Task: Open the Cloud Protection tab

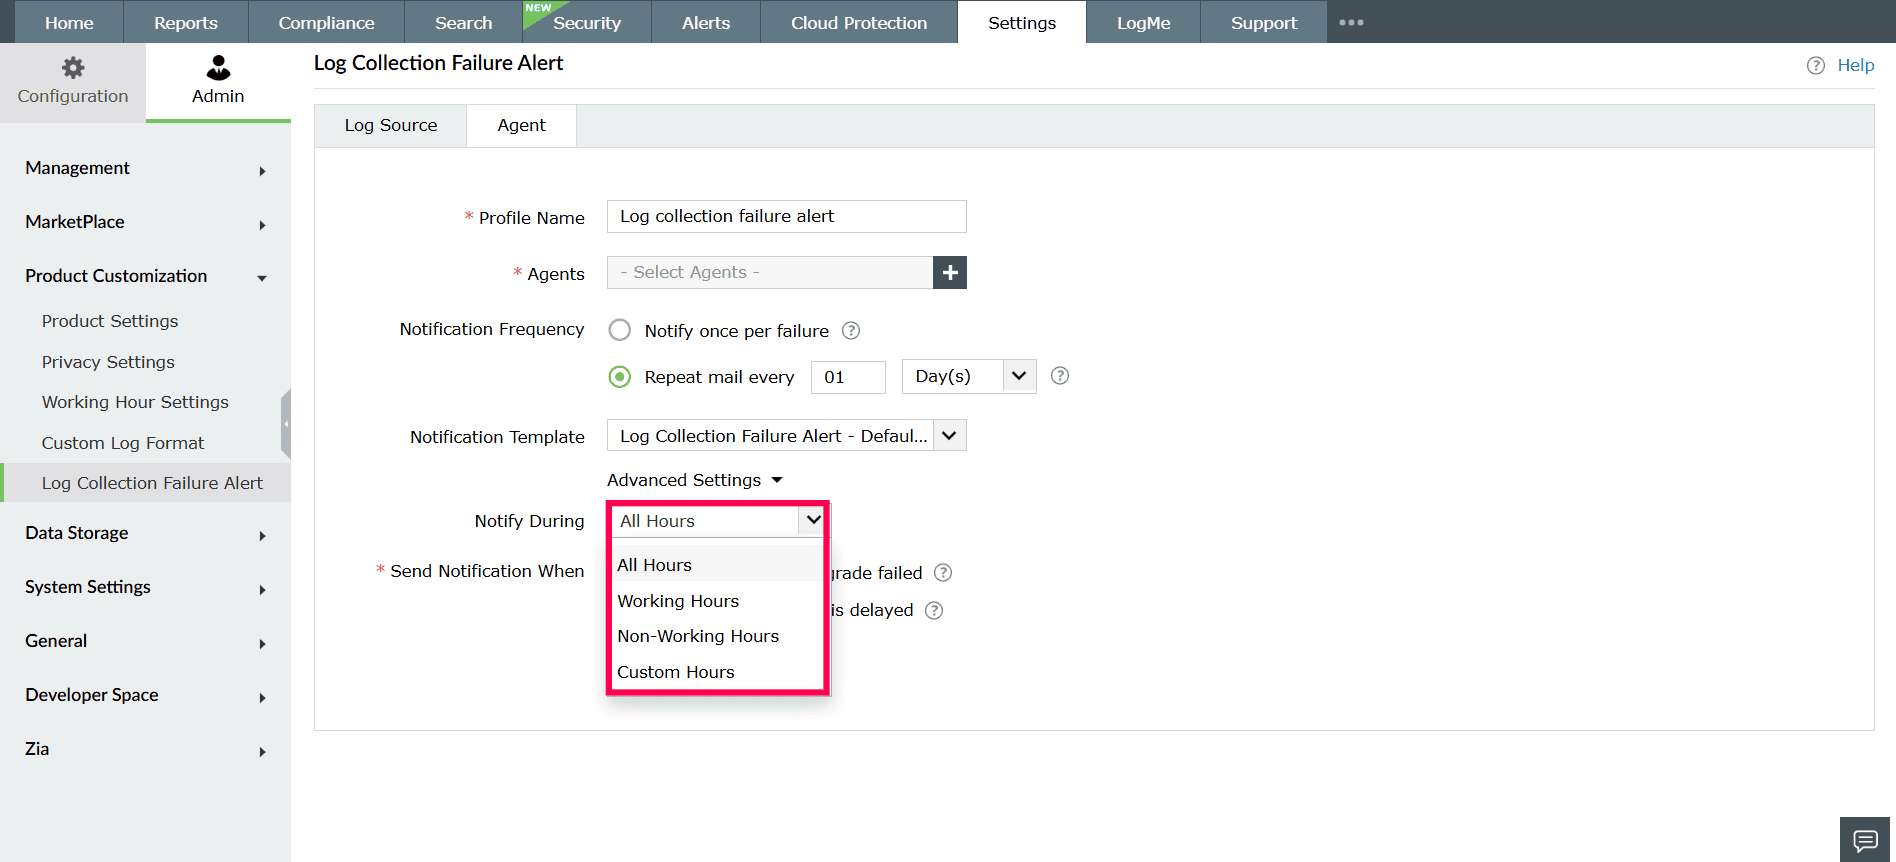Action: (859, 22)
